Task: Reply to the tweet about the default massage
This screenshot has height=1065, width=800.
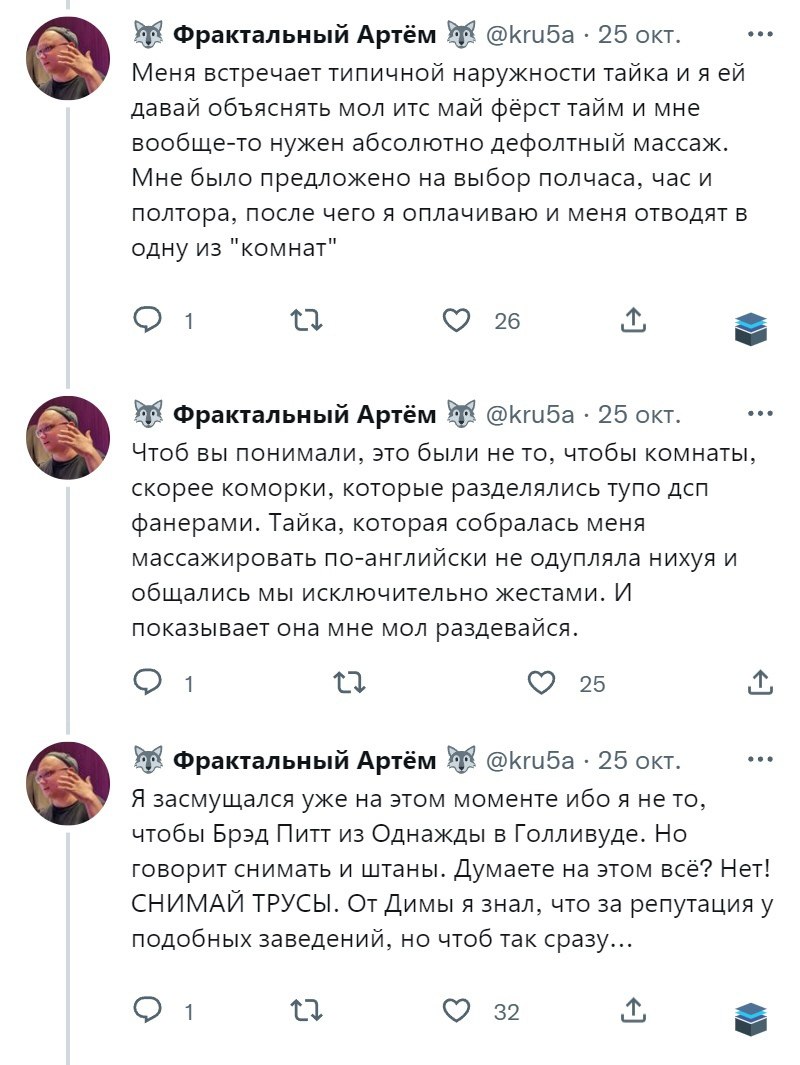Action: 148,320
